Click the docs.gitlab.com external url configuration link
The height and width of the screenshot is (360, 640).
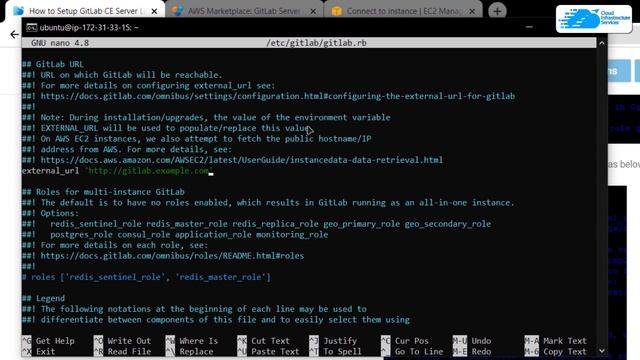point(278,96)
